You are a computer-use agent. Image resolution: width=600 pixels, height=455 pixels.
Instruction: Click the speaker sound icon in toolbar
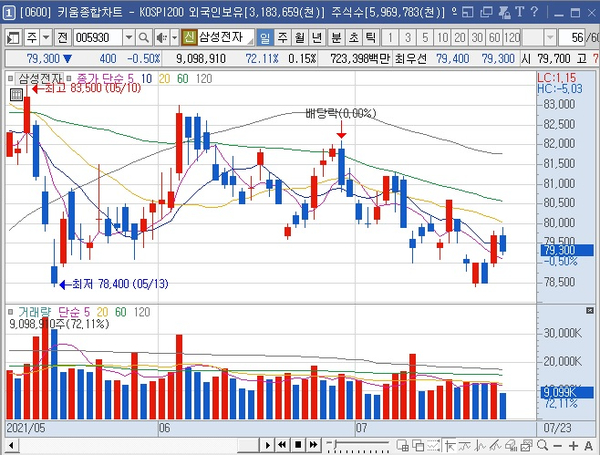coord(161,38)
